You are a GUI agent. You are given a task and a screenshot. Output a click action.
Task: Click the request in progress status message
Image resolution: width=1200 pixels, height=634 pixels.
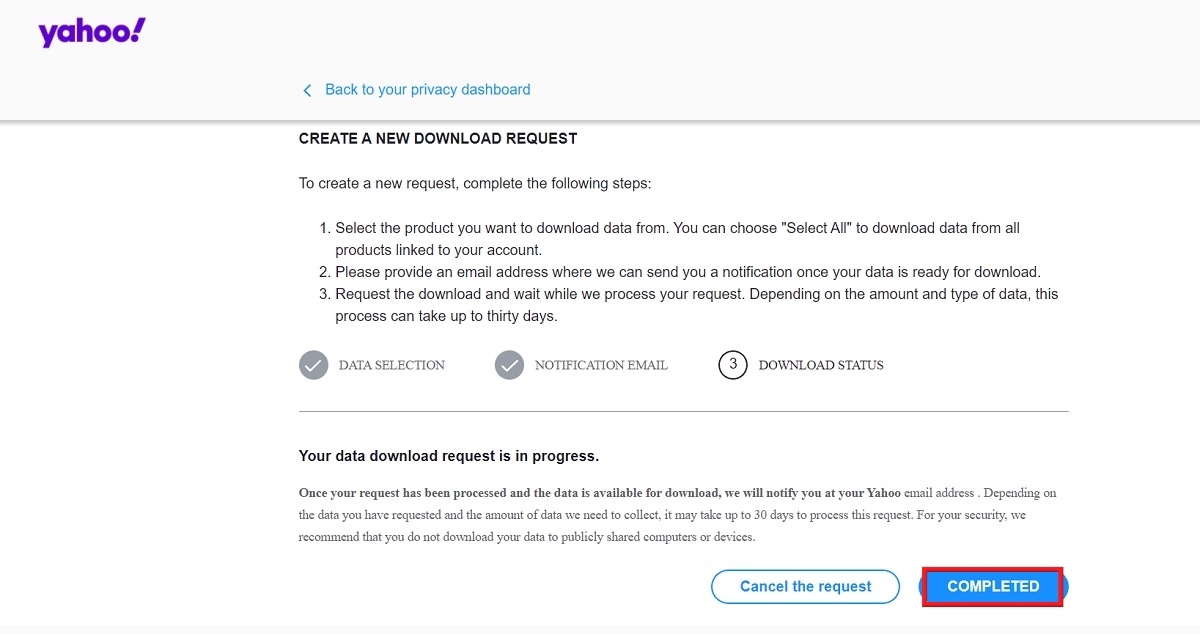tap(448, 455)
